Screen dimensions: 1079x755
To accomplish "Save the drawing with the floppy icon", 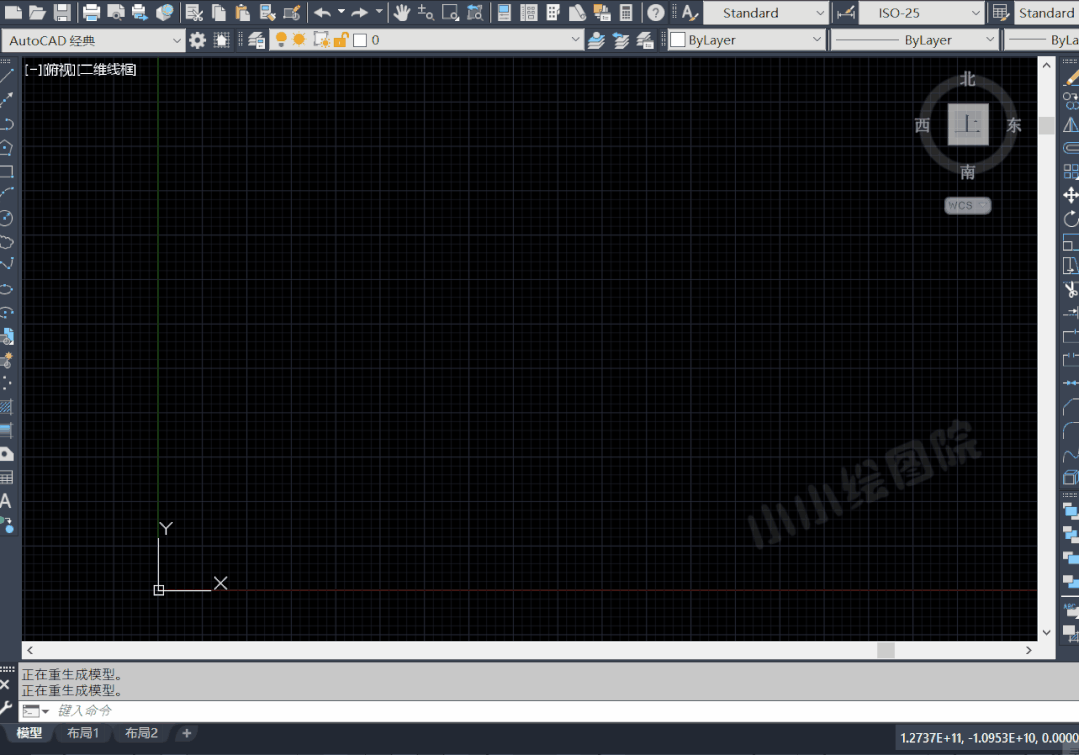I will click(62, 12).
